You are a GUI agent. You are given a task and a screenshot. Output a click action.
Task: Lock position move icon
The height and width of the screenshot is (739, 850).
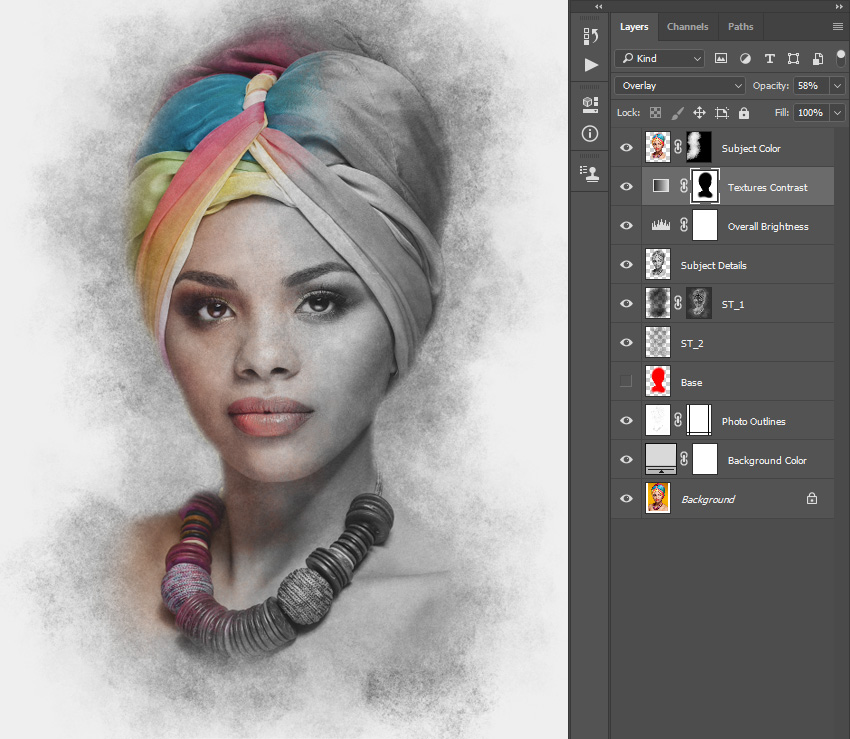699,113
